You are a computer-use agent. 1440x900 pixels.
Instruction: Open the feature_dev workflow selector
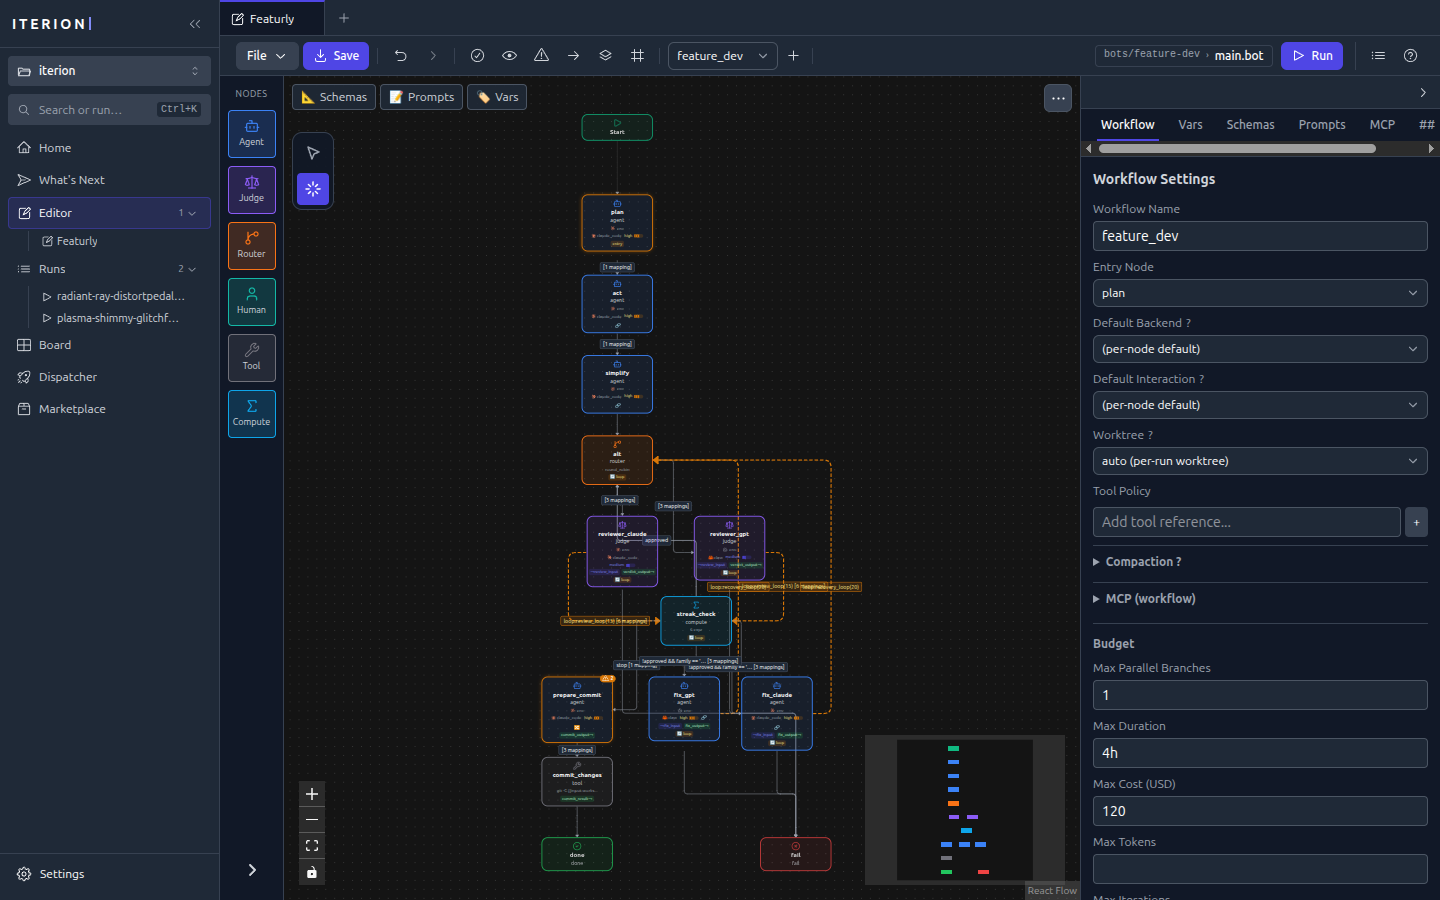(722, 56)
